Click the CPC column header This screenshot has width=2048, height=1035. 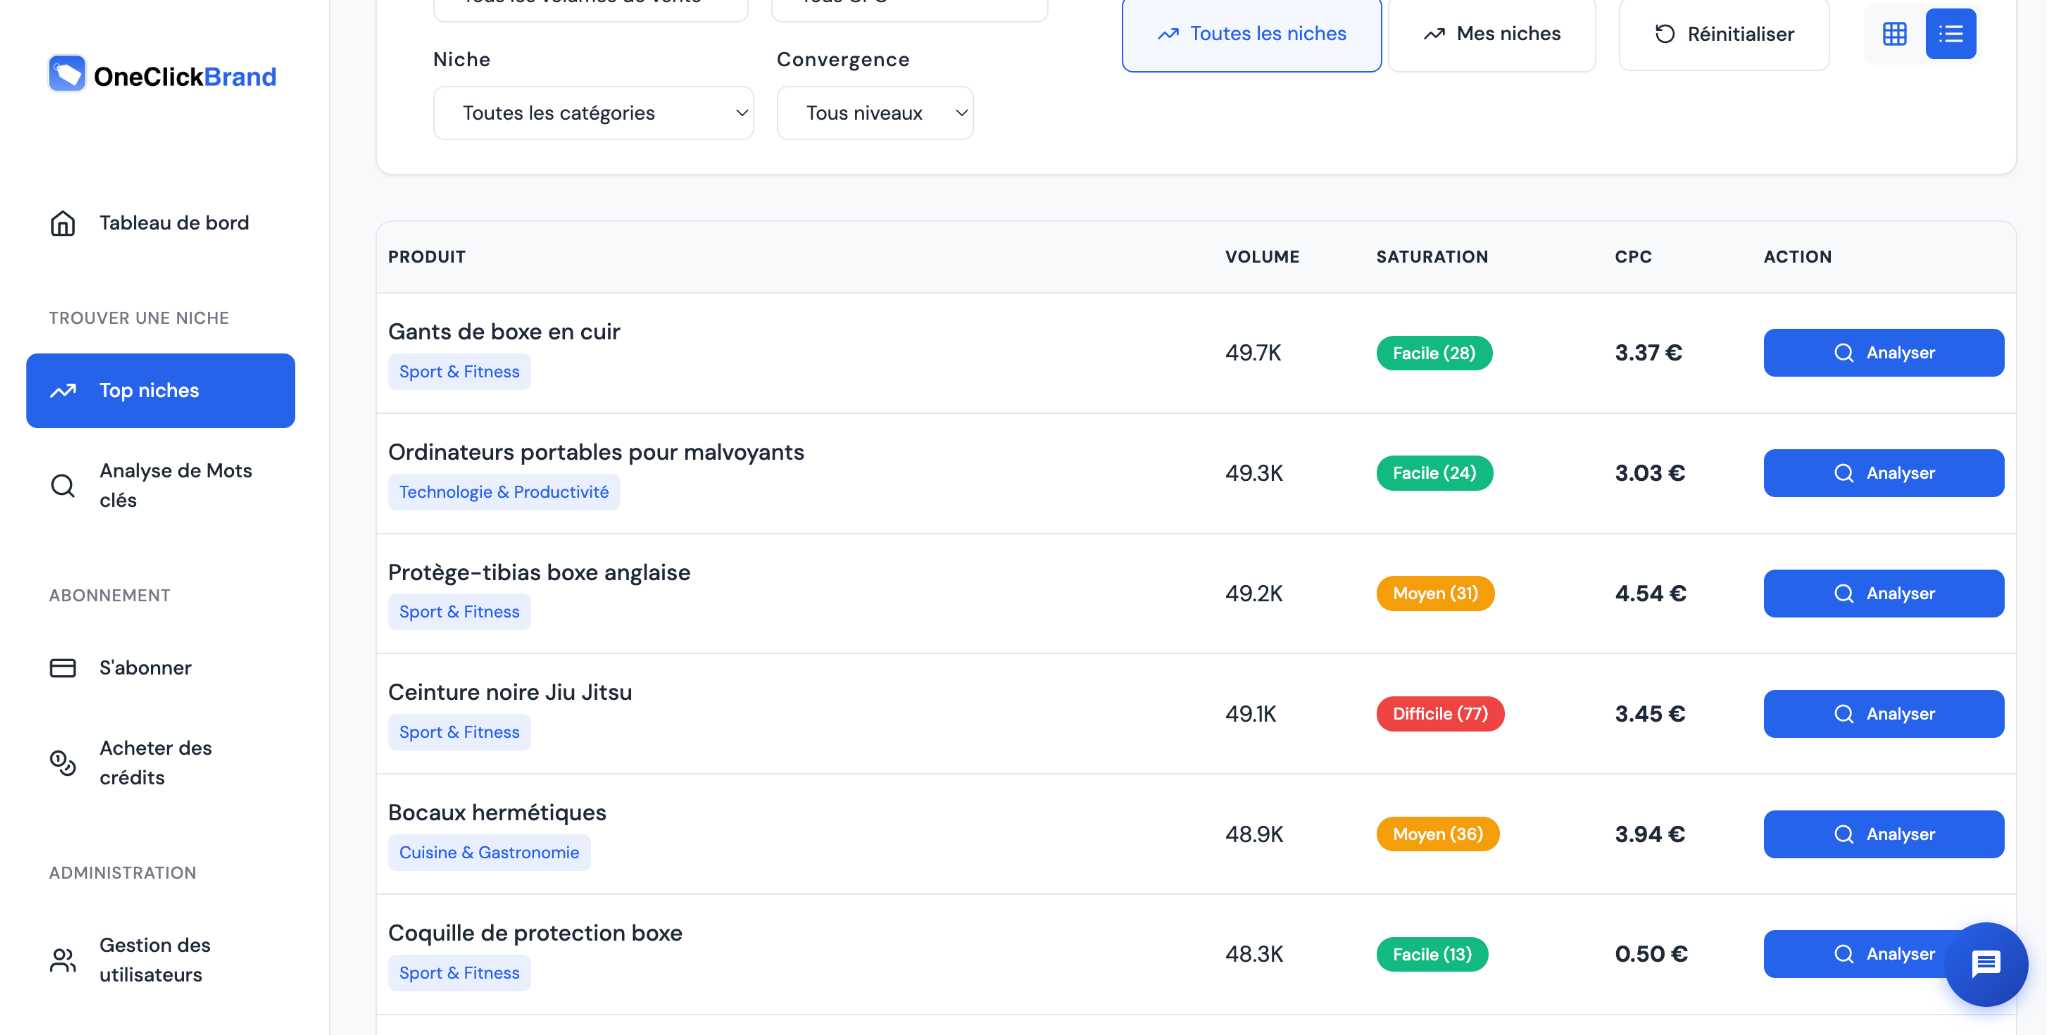tap(1633, 257)
